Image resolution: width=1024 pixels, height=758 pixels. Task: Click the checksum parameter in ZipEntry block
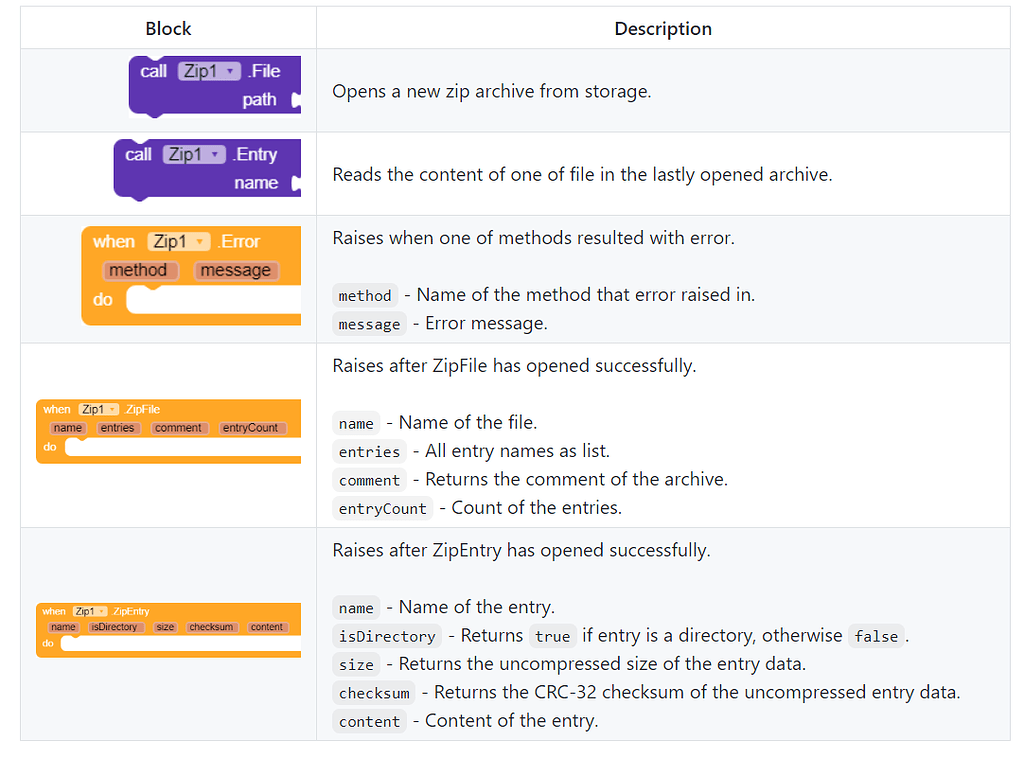[211, 627]
